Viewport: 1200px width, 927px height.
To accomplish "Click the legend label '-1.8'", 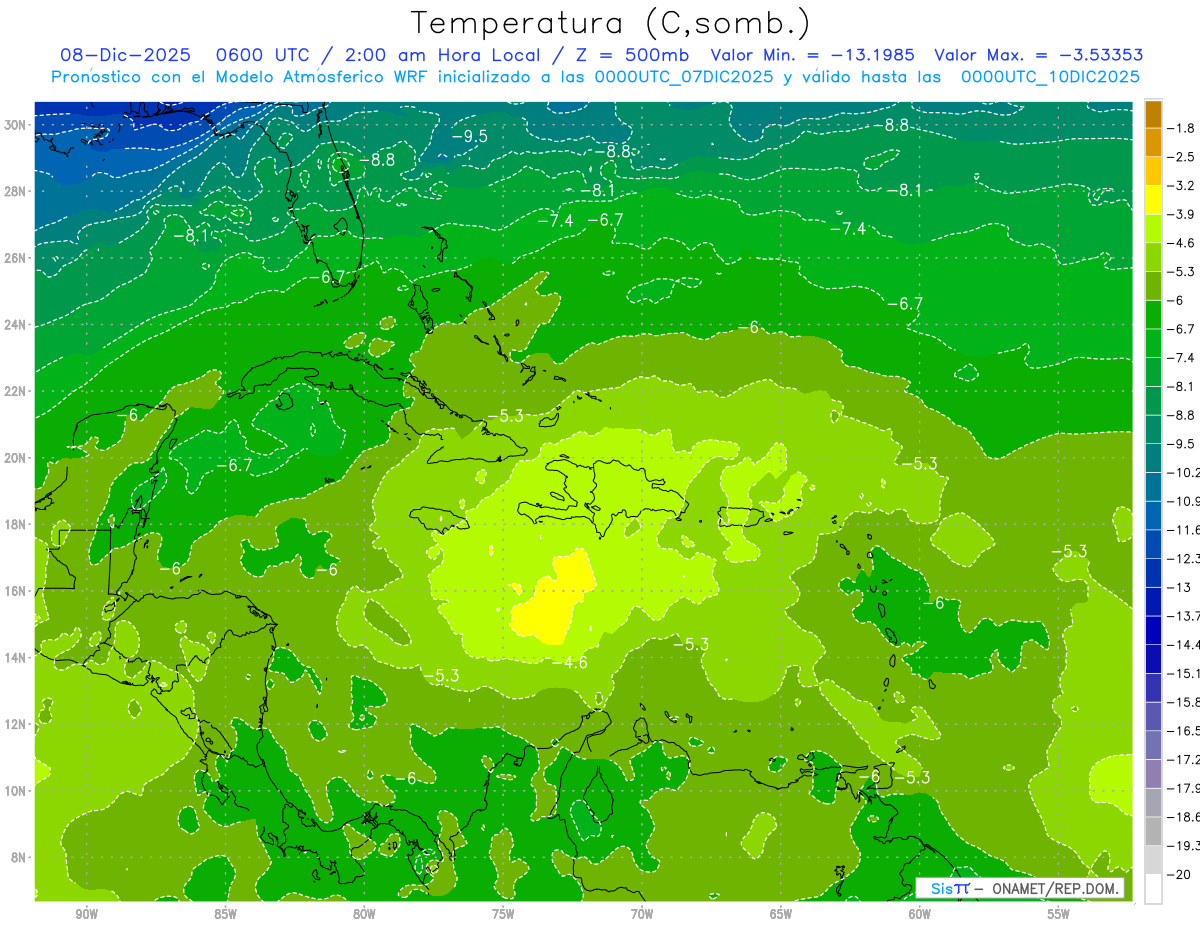I will click(1183, 128).
